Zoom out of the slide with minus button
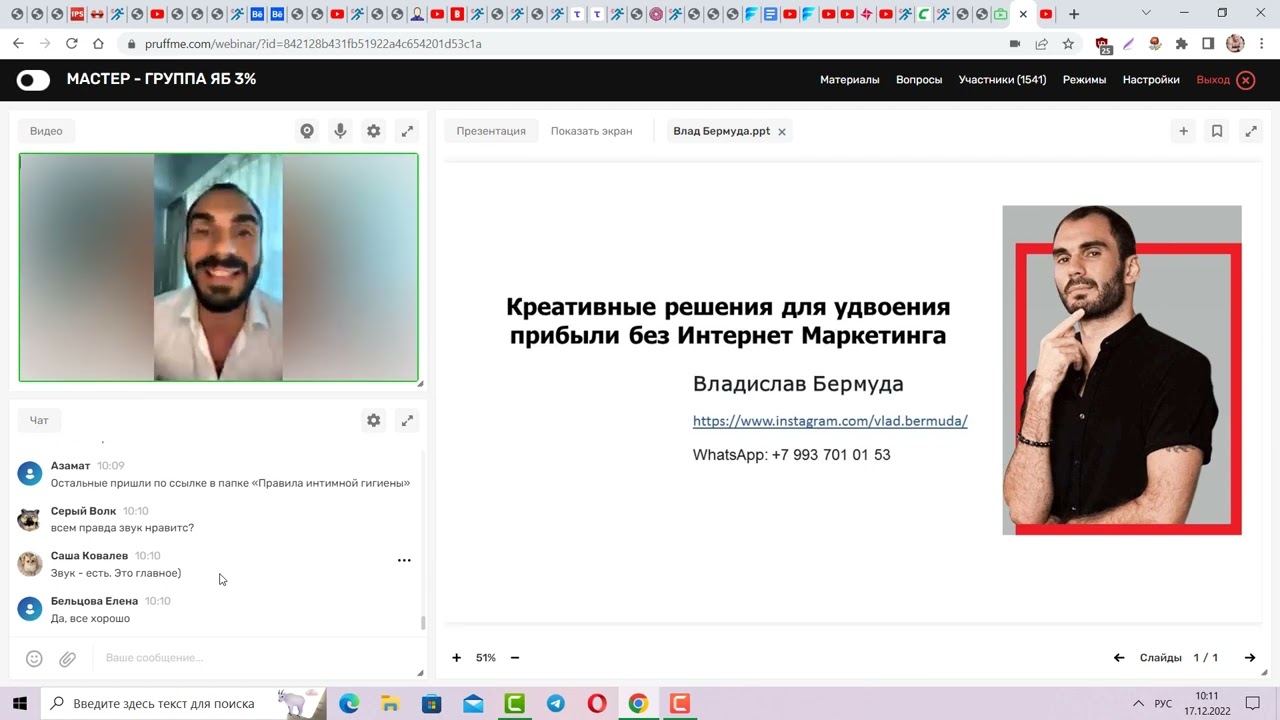The width and height of the screenshot is (1280, 720). [515, 658]
